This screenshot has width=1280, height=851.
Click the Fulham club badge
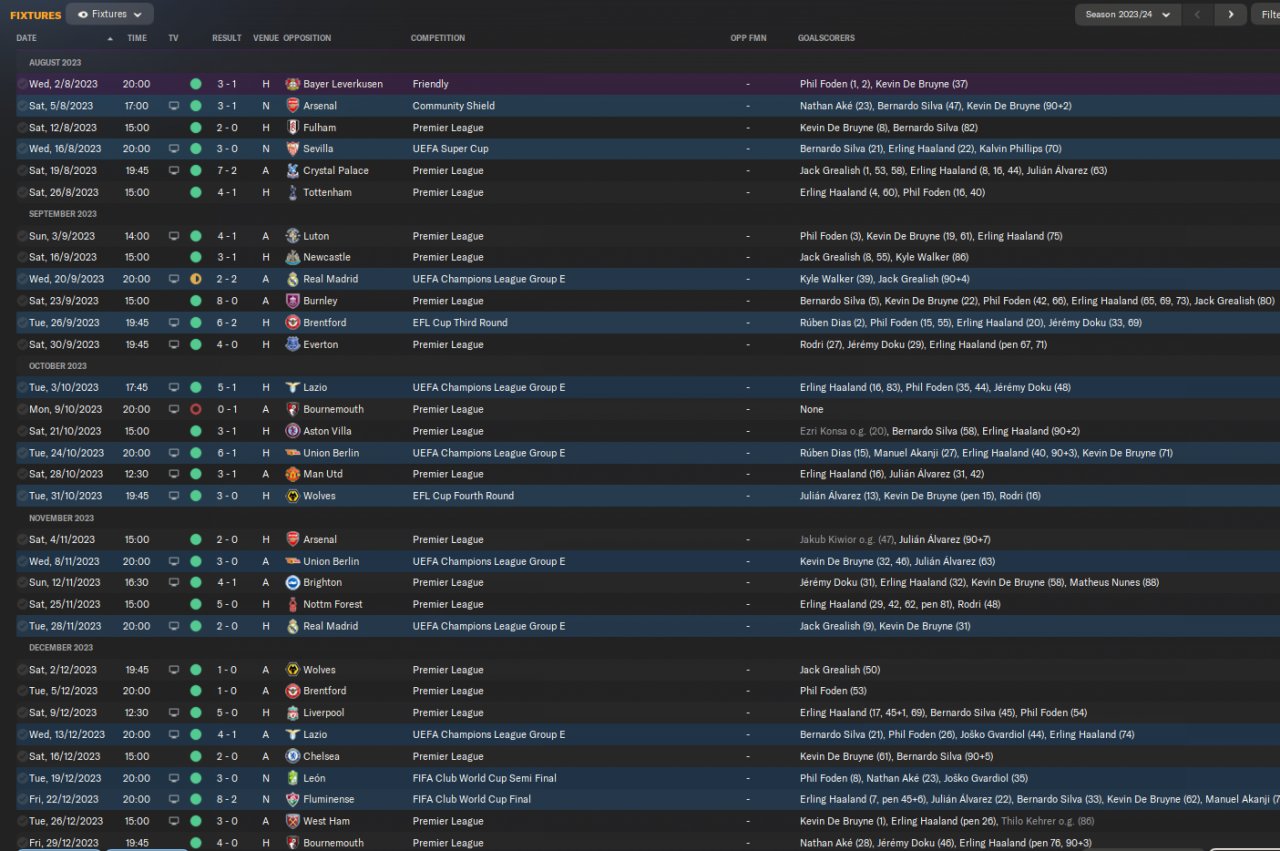(292, 128)
